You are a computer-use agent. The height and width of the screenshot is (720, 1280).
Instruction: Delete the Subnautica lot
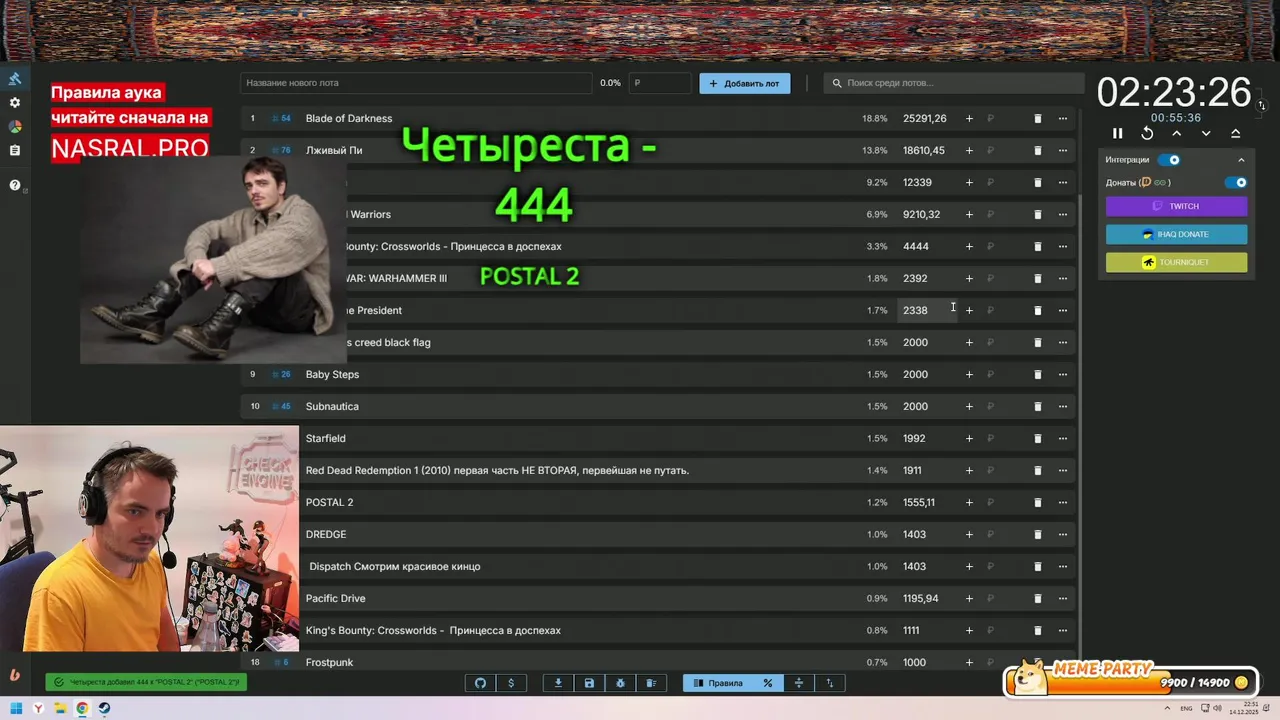(1037, 406)
